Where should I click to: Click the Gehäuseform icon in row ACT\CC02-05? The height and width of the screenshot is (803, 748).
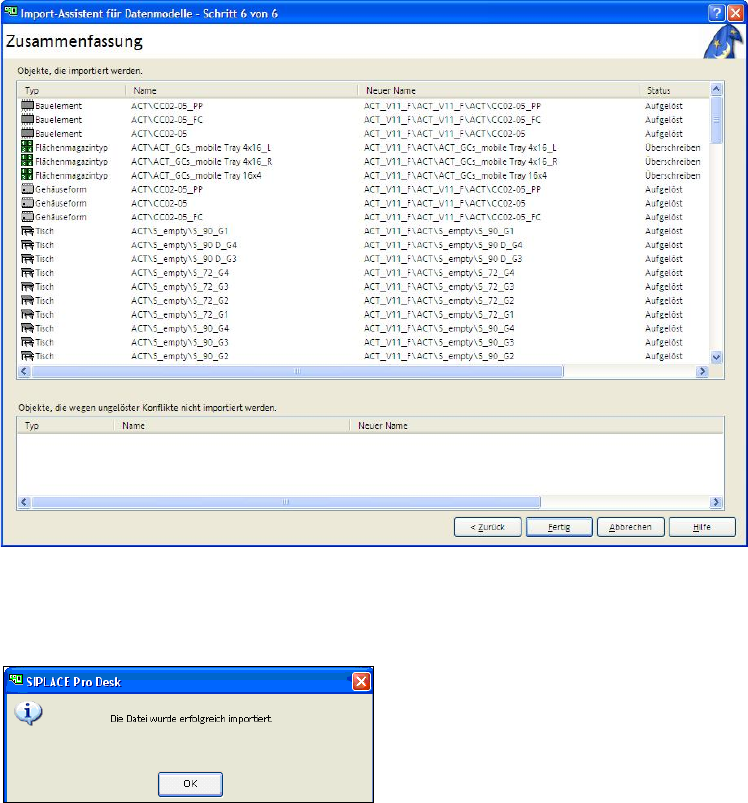[27, 203]
